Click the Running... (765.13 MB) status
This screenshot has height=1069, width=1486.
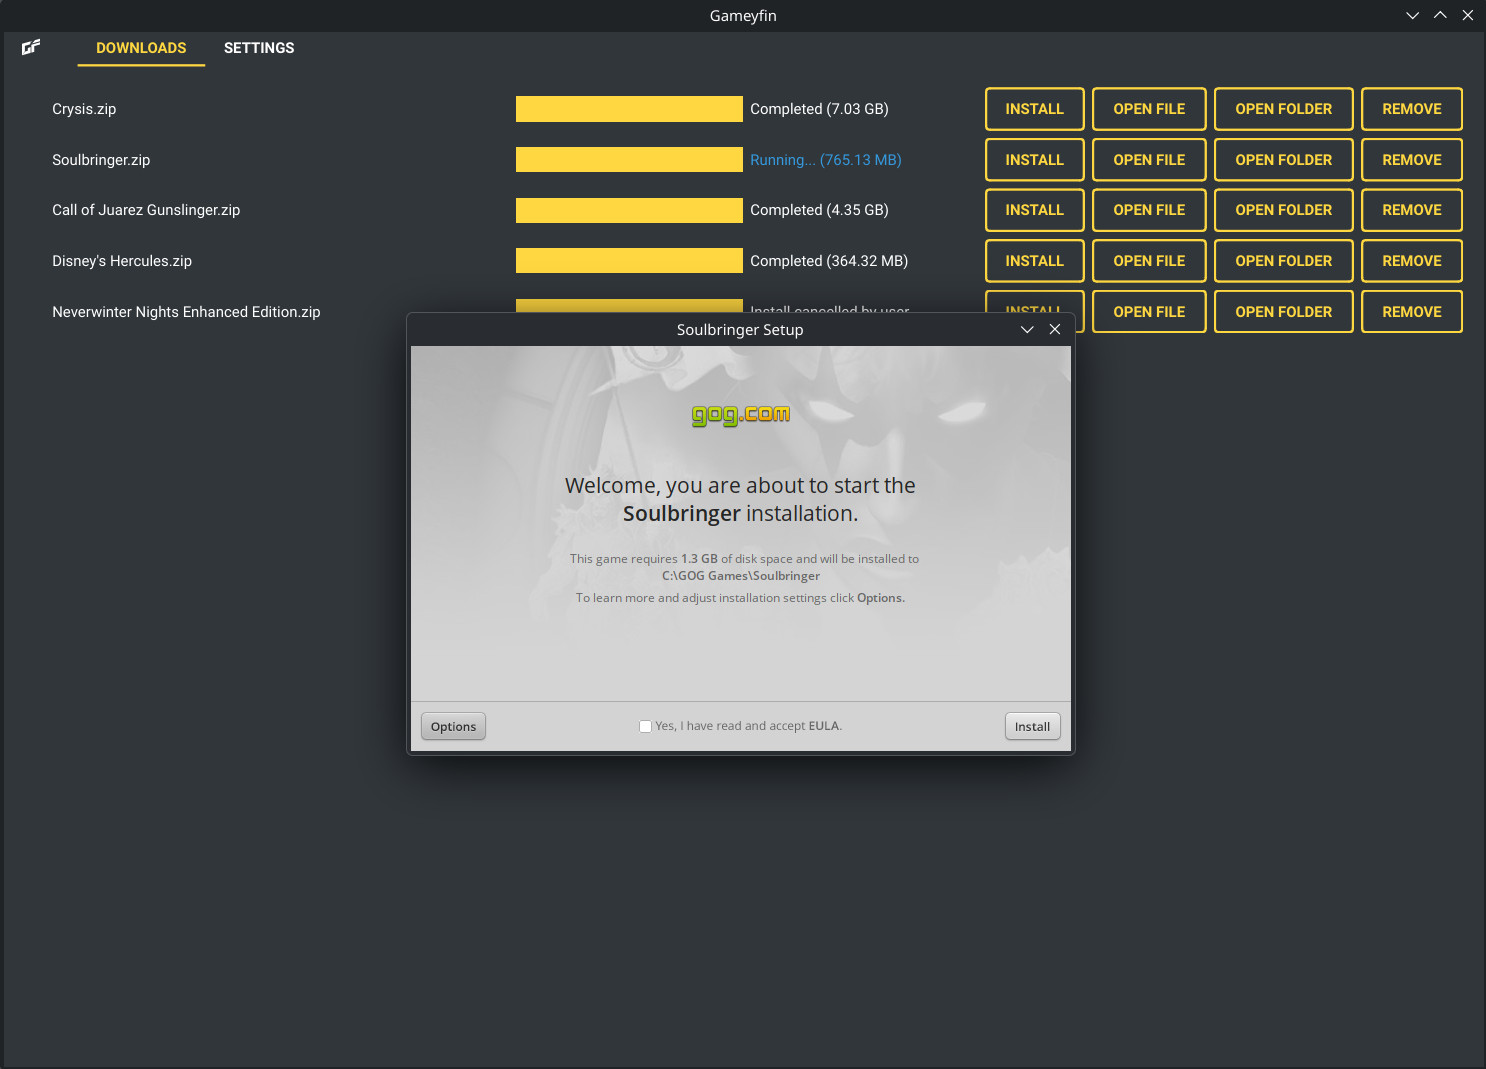pos(826,160)
